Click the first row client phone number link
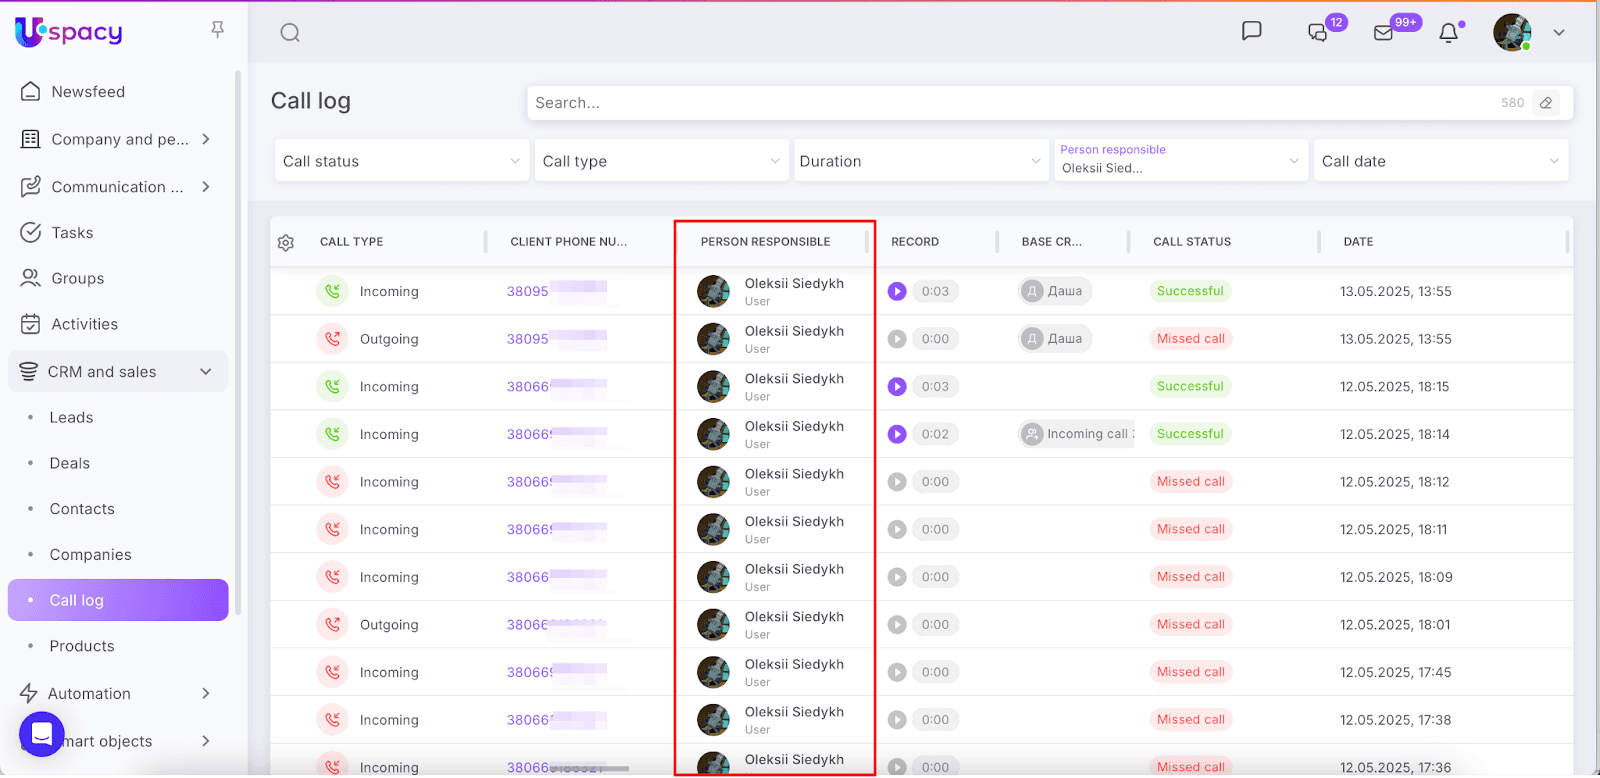This screenshot has width=1600, height=778. (x=528, y=292)
